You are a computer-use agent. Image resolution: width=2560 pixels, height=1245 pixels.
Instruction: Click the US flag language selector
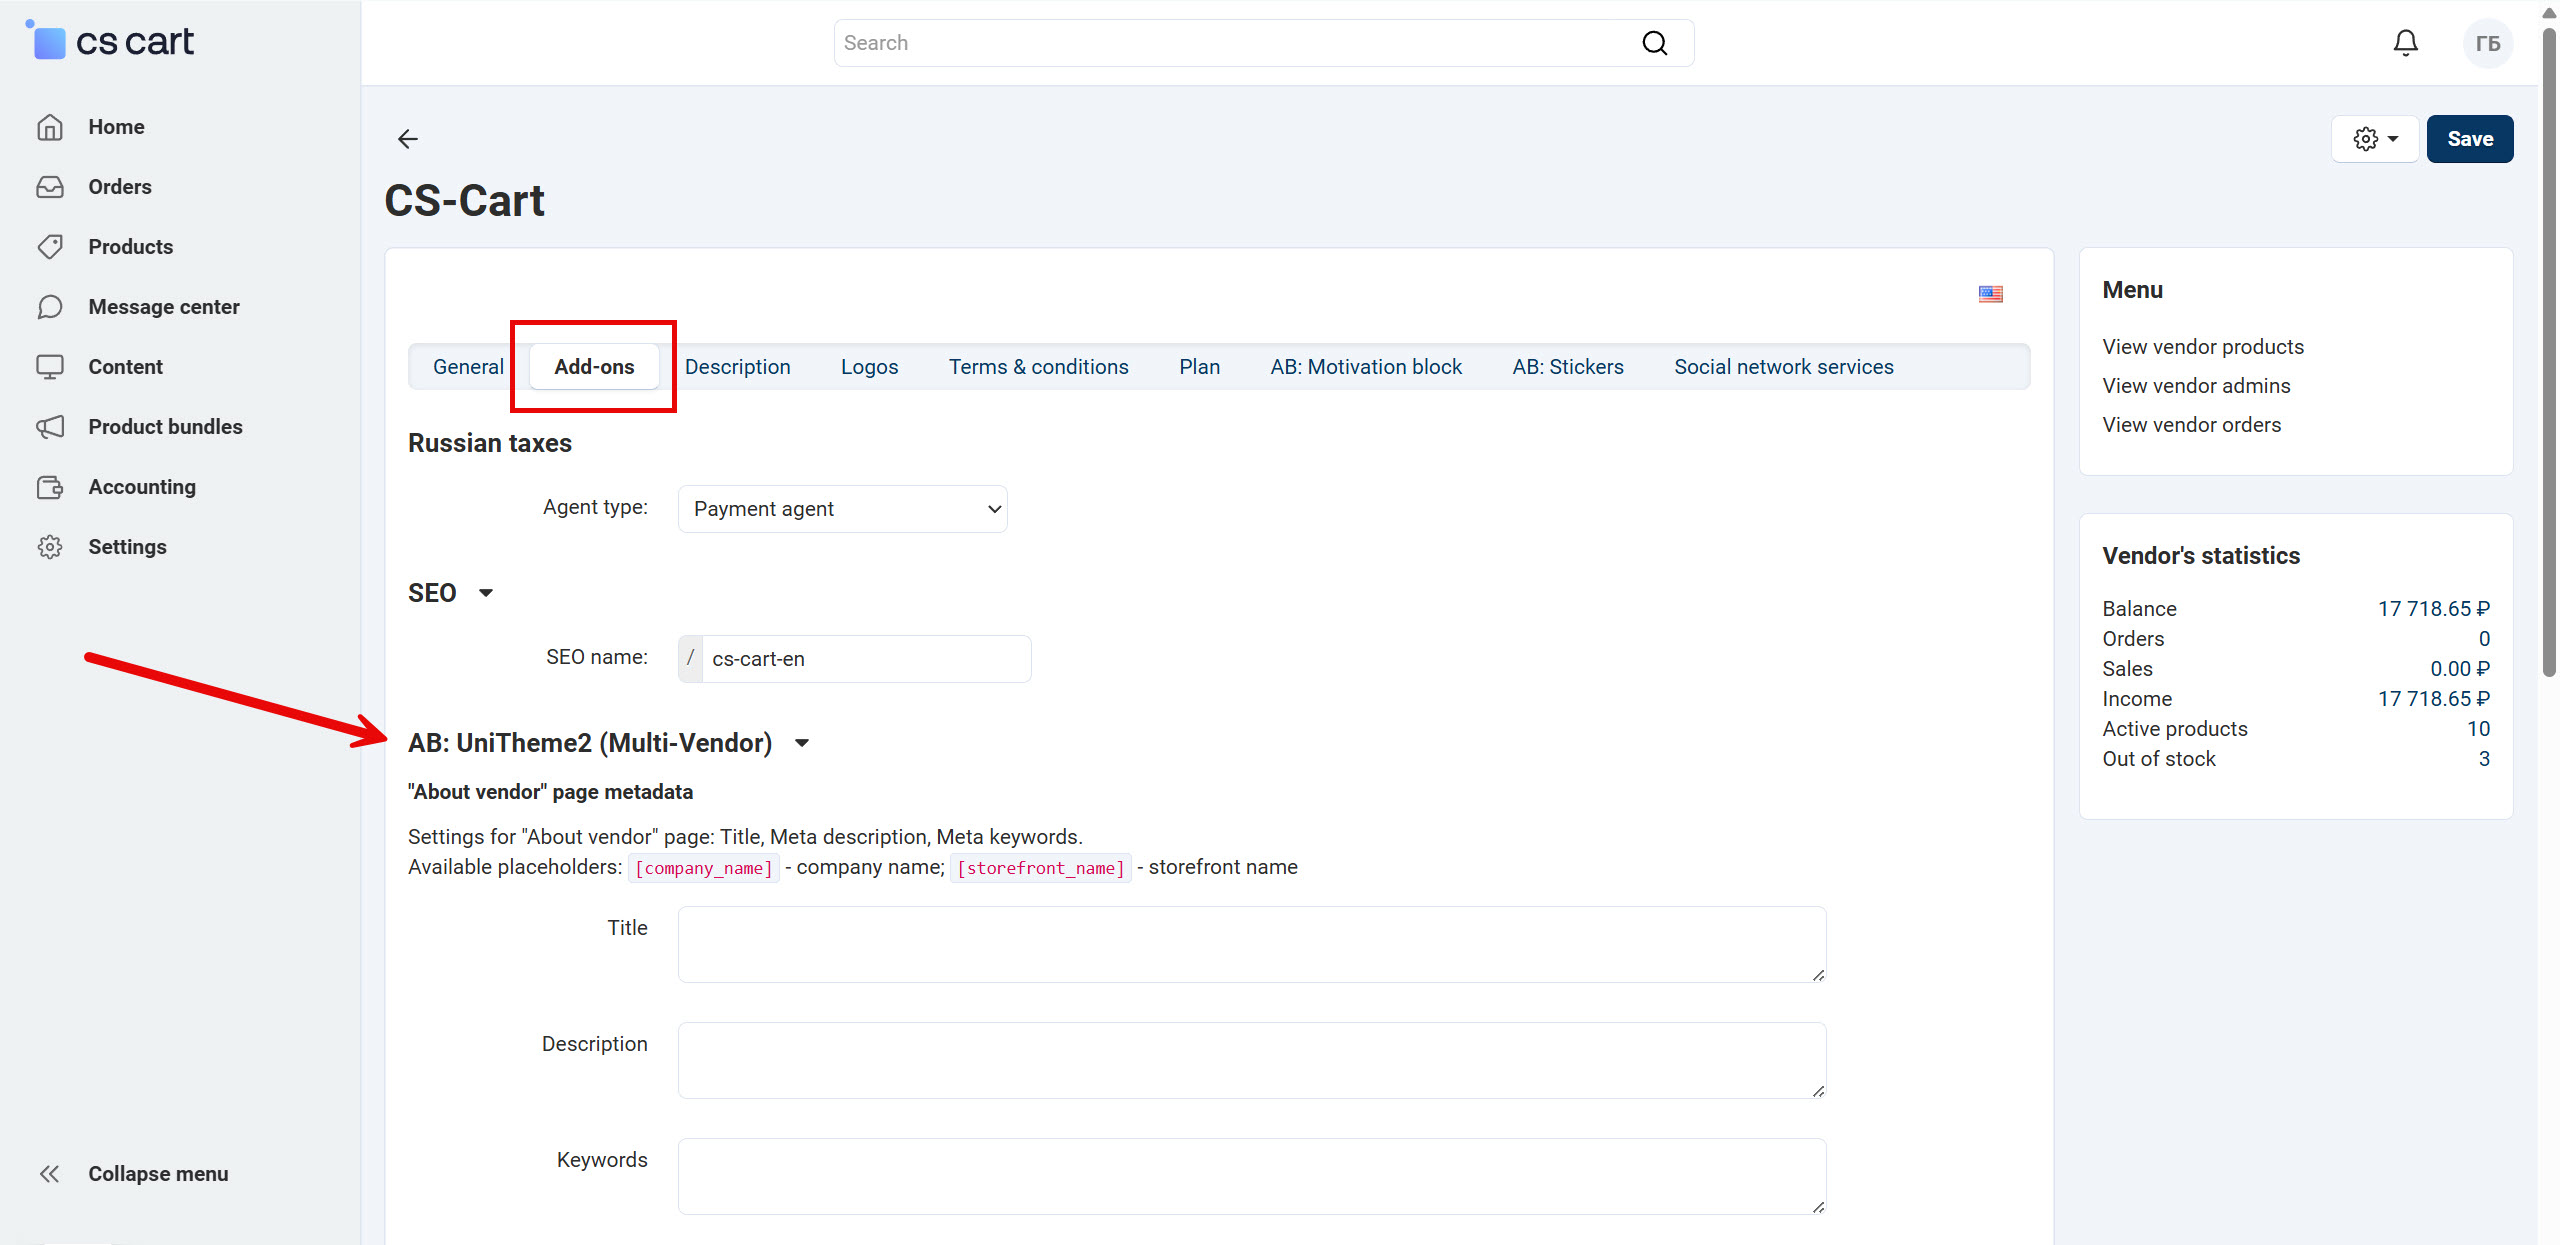[1991, 294]
